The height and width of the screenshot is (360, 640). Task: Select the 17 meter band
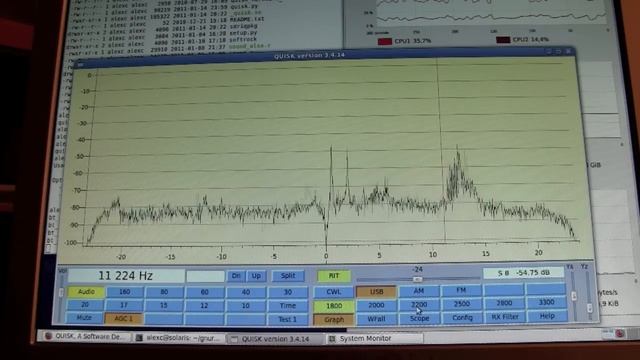coord(124,305)
